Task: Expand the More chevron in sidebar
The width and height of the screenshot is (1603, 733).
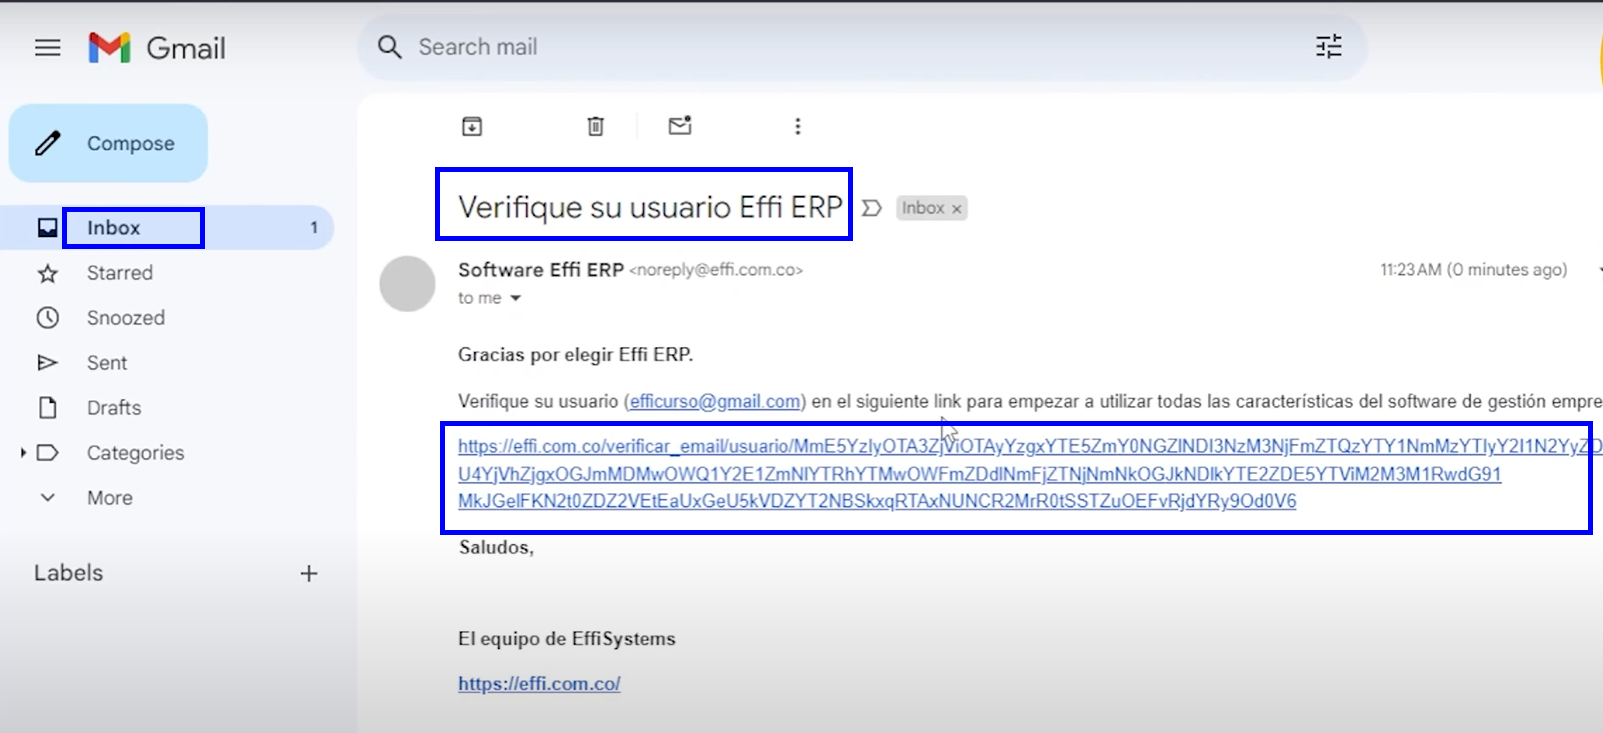Action: tap(47, 498)
